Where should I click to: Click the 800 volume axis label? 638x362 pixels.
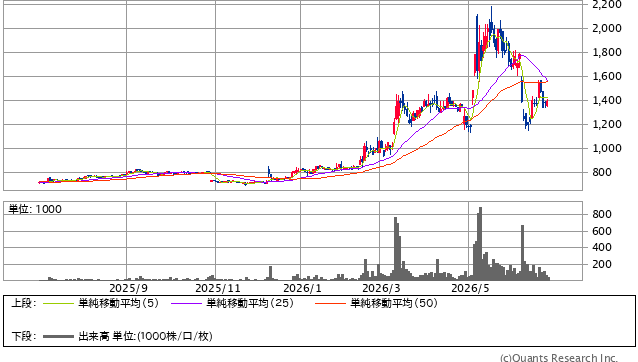coord(602,214)
